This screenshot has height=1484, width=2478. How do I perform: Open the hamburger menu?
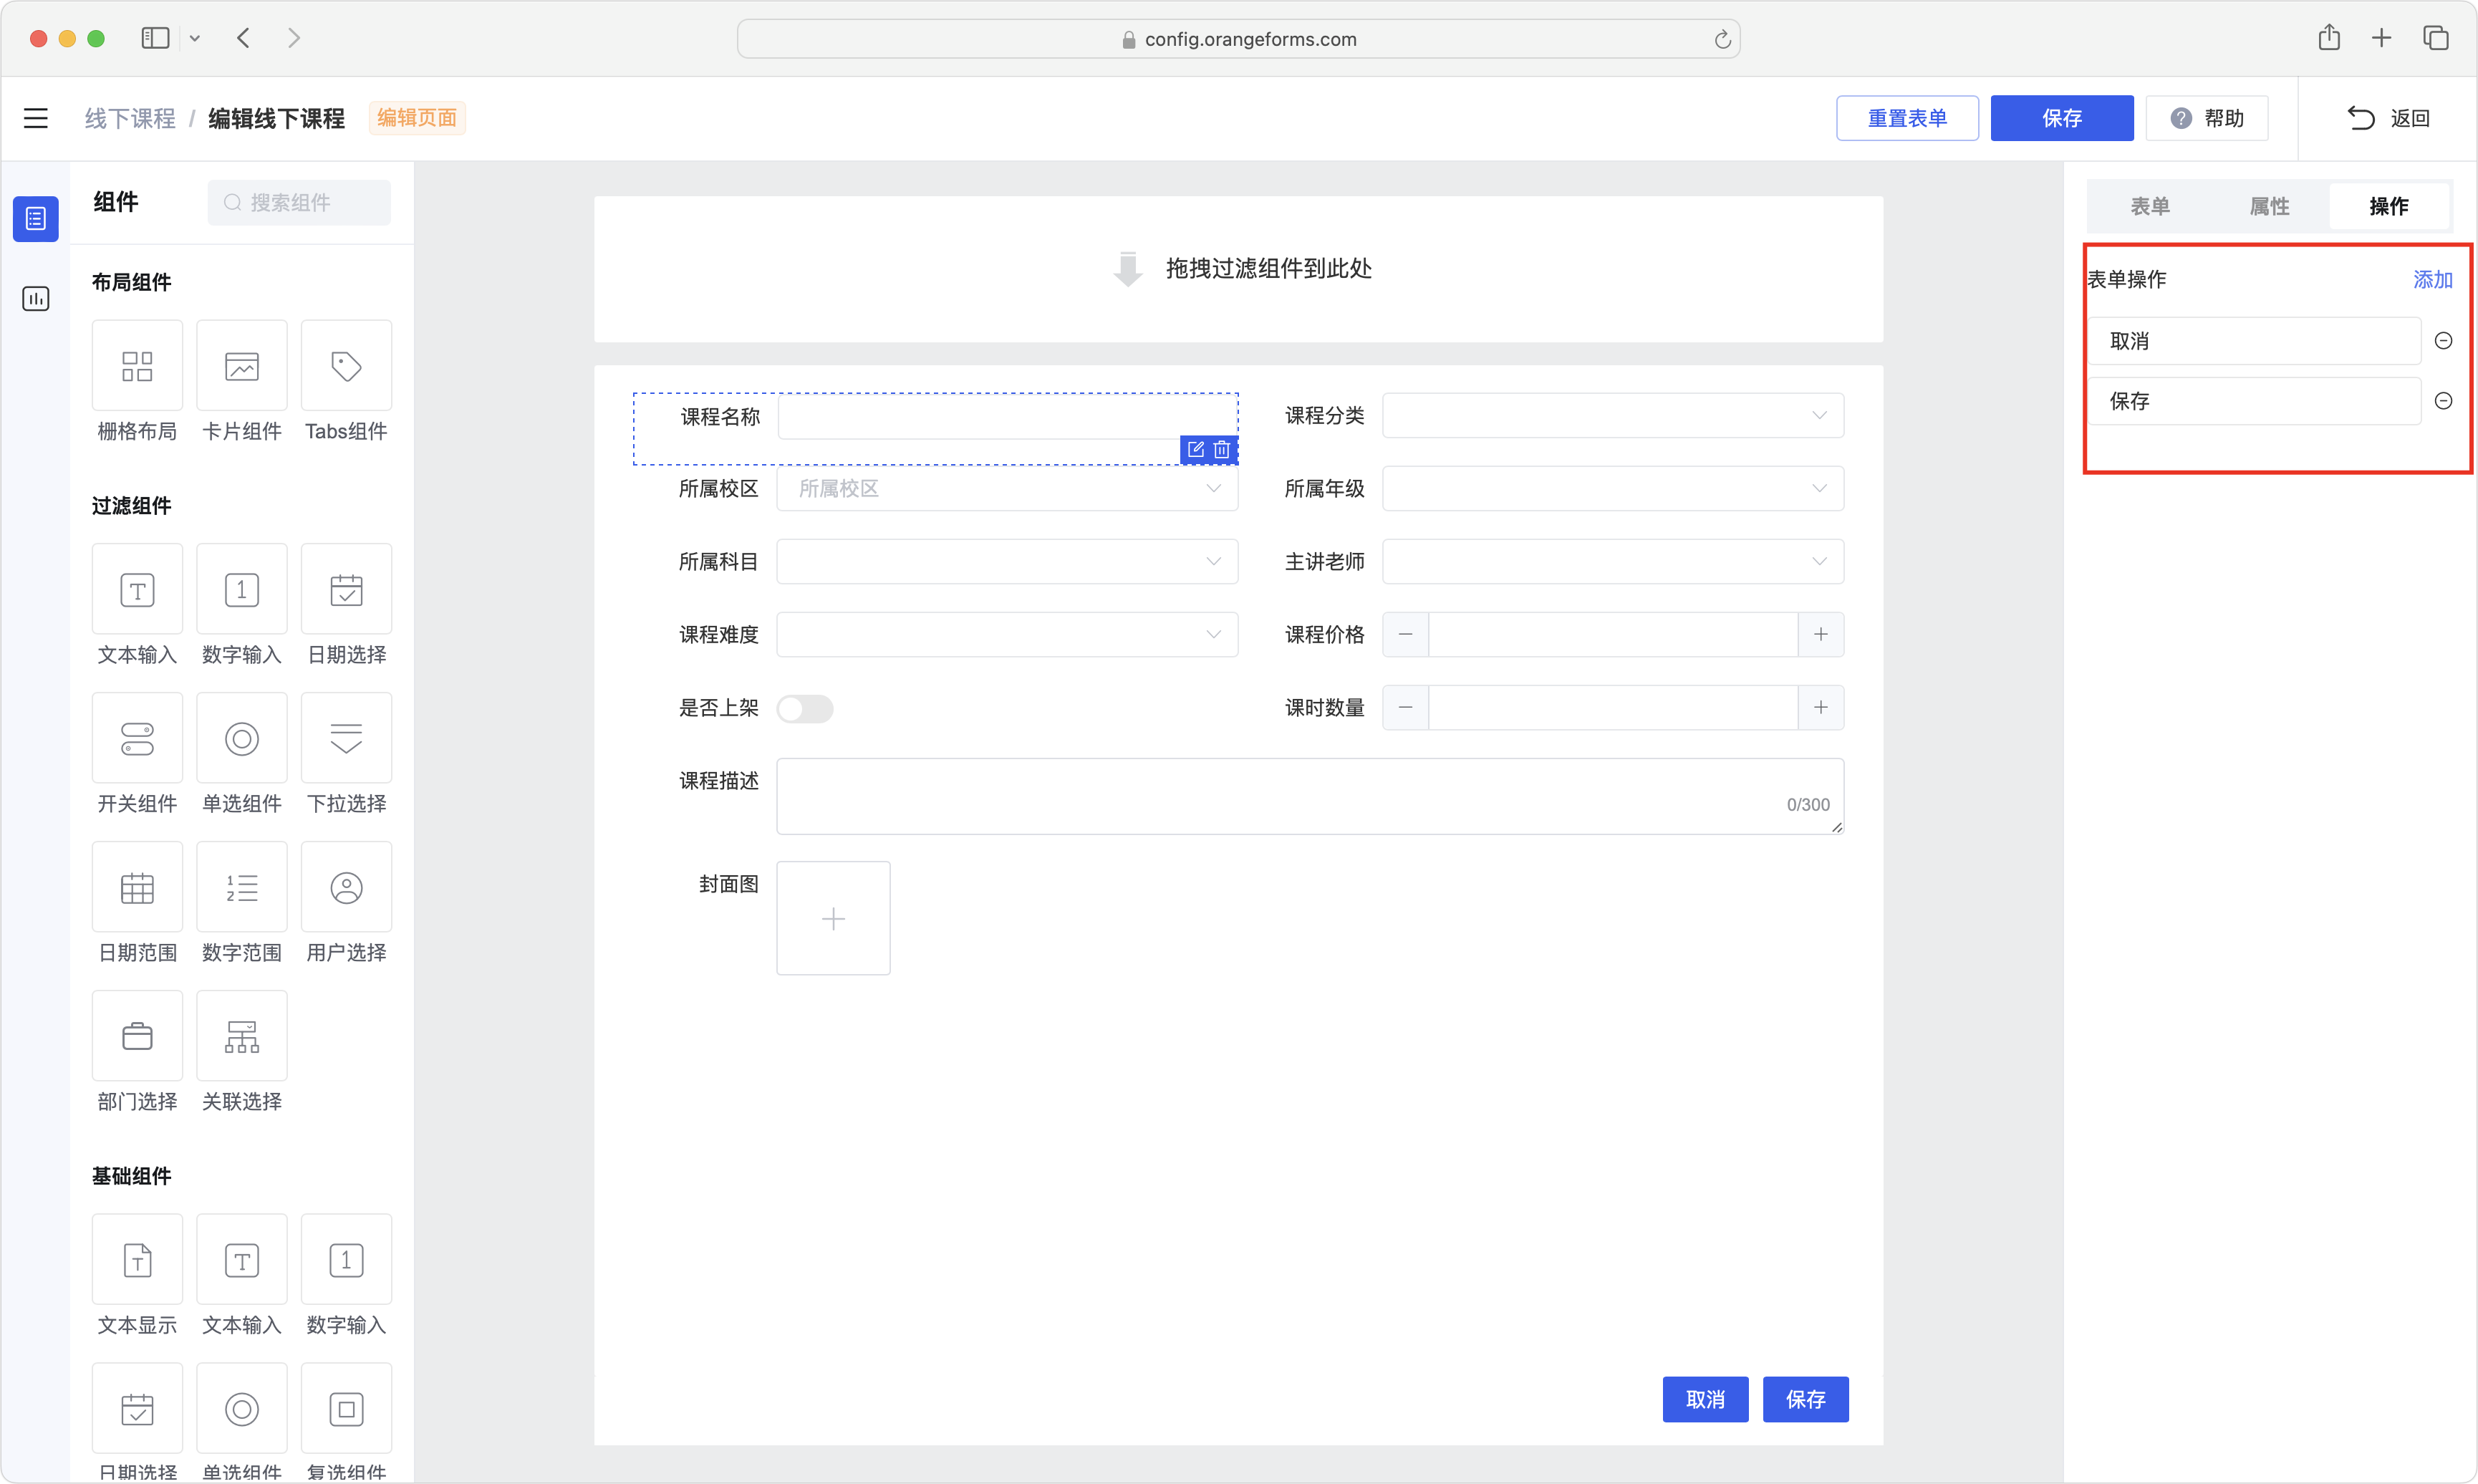pyautogui.click(x=36, y=118)
